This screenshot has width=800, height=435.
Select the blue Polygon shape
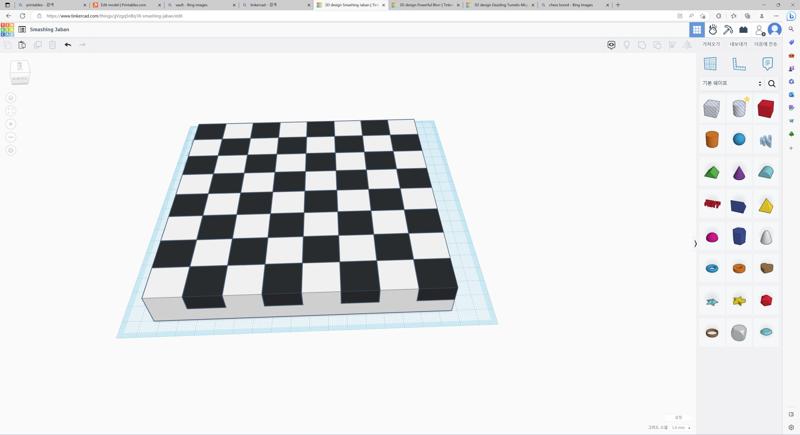[739, 236]
